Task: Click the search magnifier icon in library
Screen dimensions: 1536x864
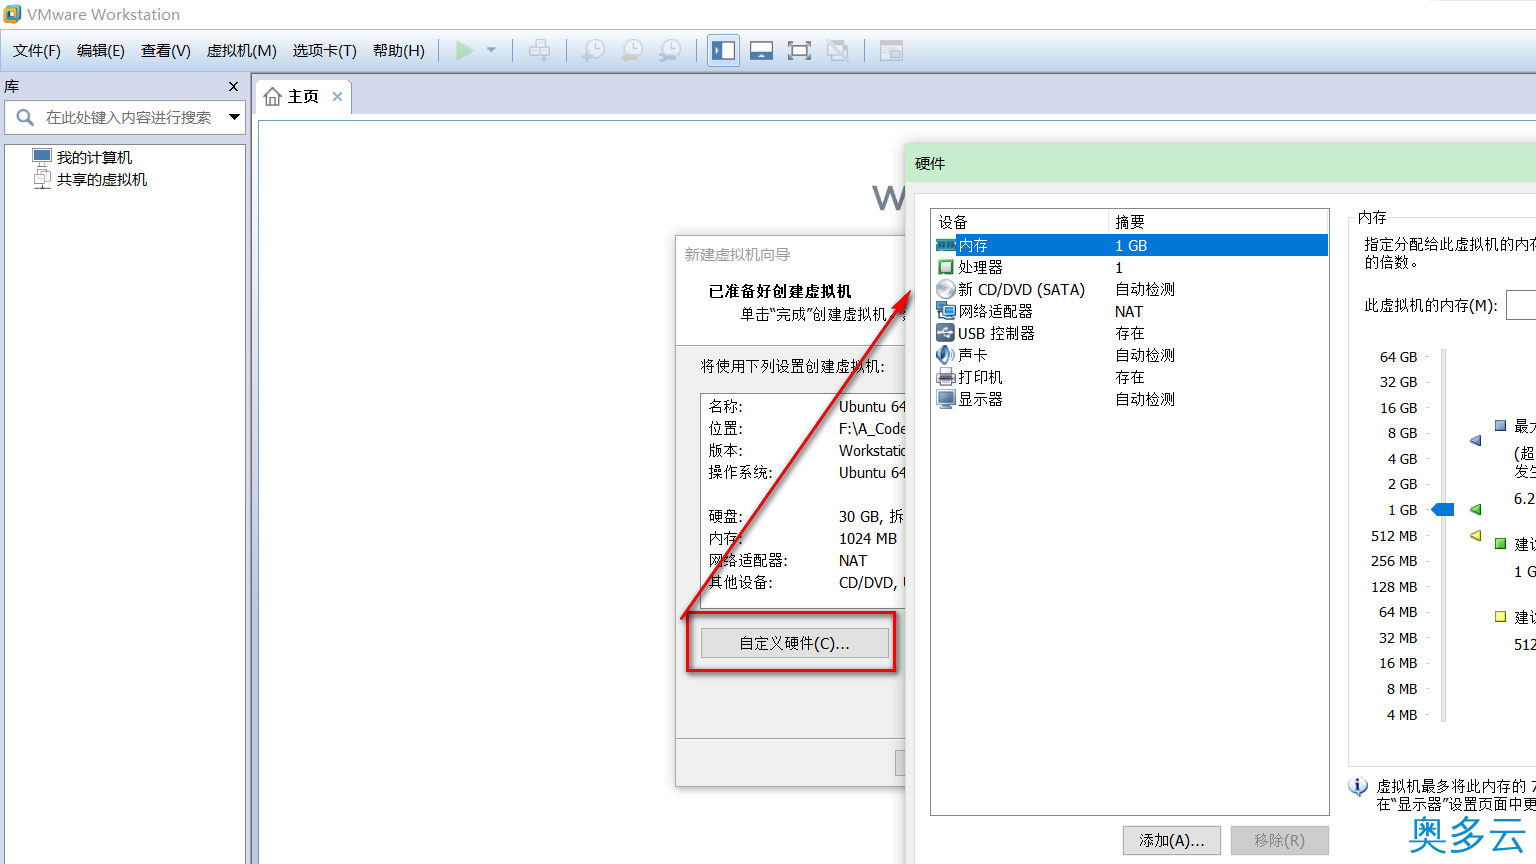Action: (25, 117)
